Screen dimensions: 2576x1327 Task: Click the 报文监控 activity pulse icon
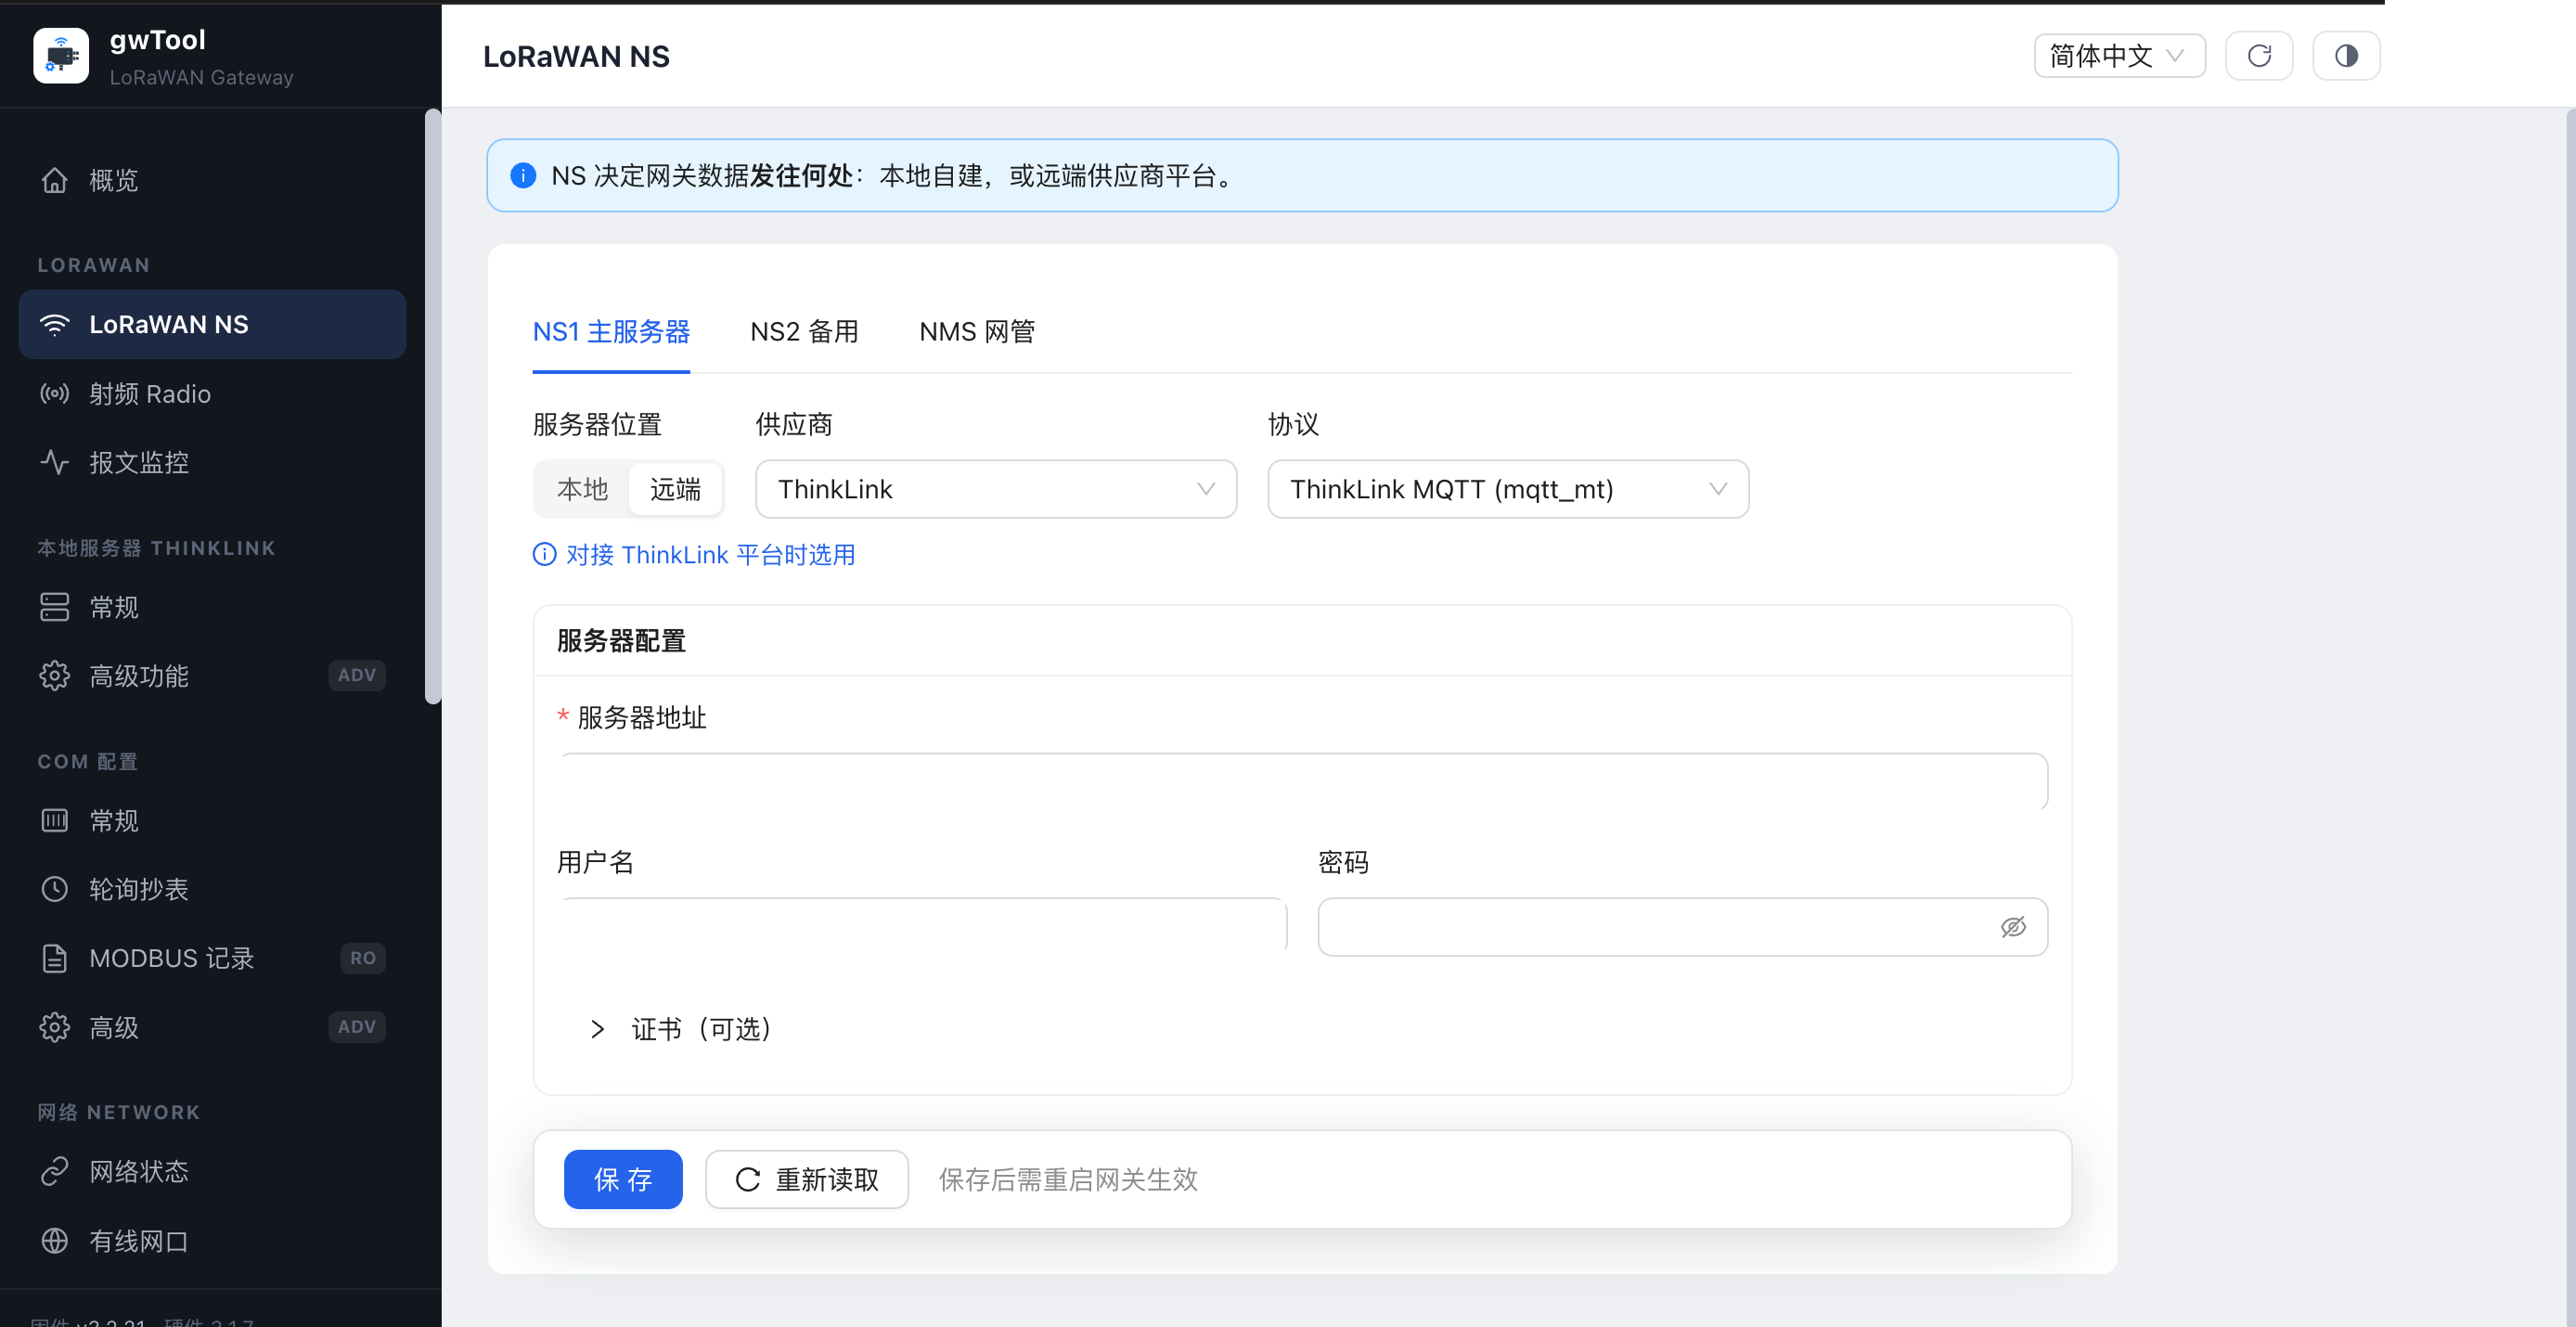click(x=55, y=462)
